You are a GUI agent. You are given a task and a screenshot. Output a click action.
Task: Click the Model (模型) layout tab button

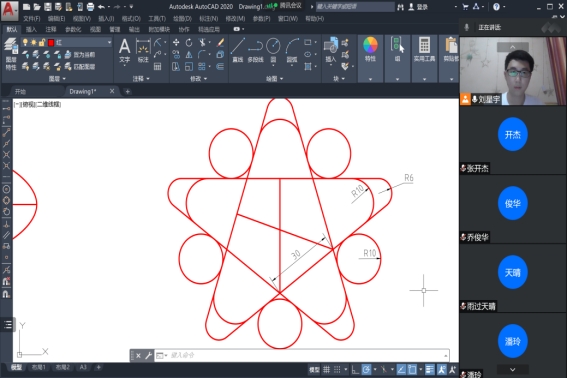(16, 368)
